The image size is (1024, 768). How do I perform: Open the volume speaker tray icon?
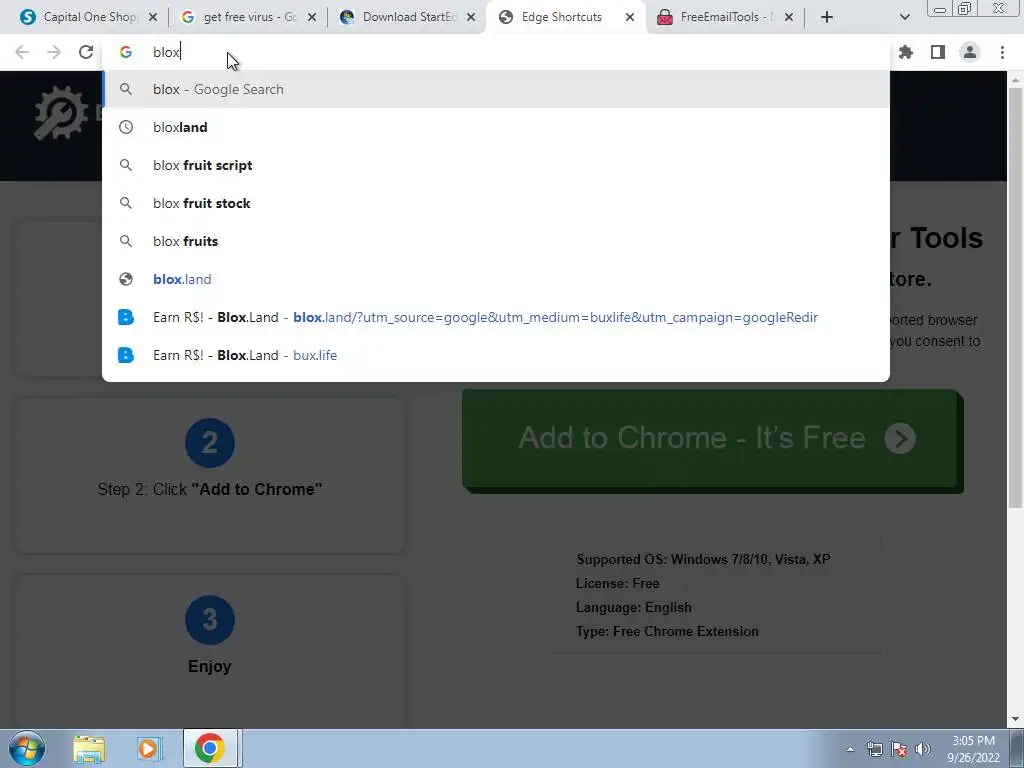(923, 749)
